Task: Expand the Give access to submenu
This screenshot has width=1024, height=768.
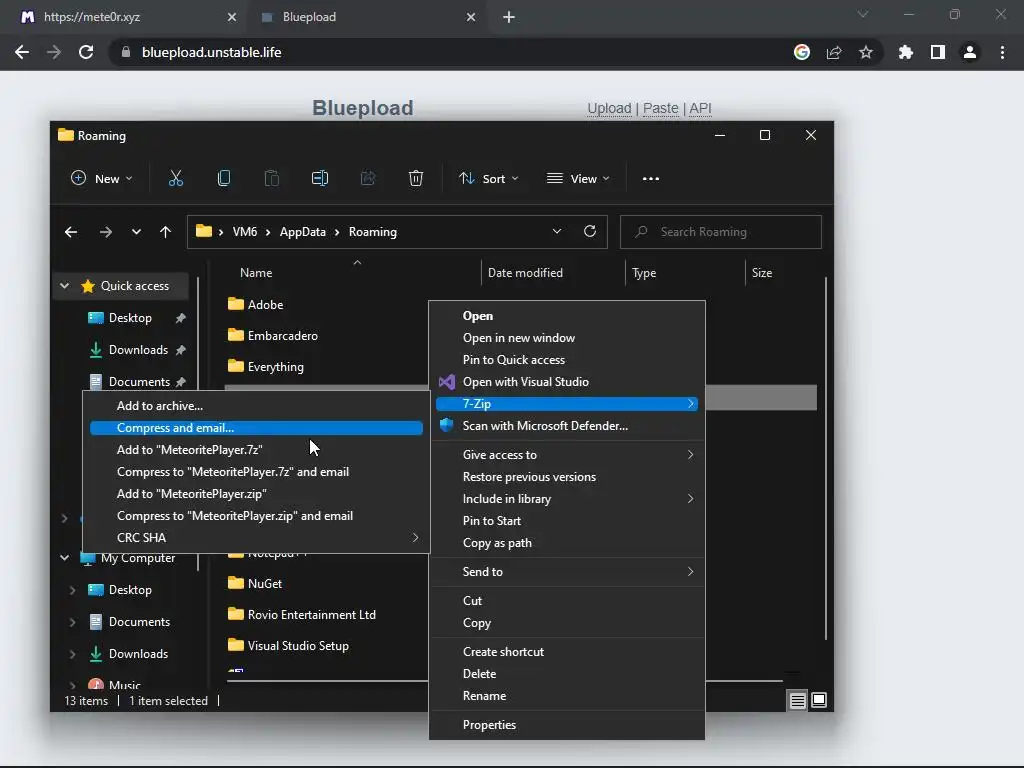Action: [567, 455]
